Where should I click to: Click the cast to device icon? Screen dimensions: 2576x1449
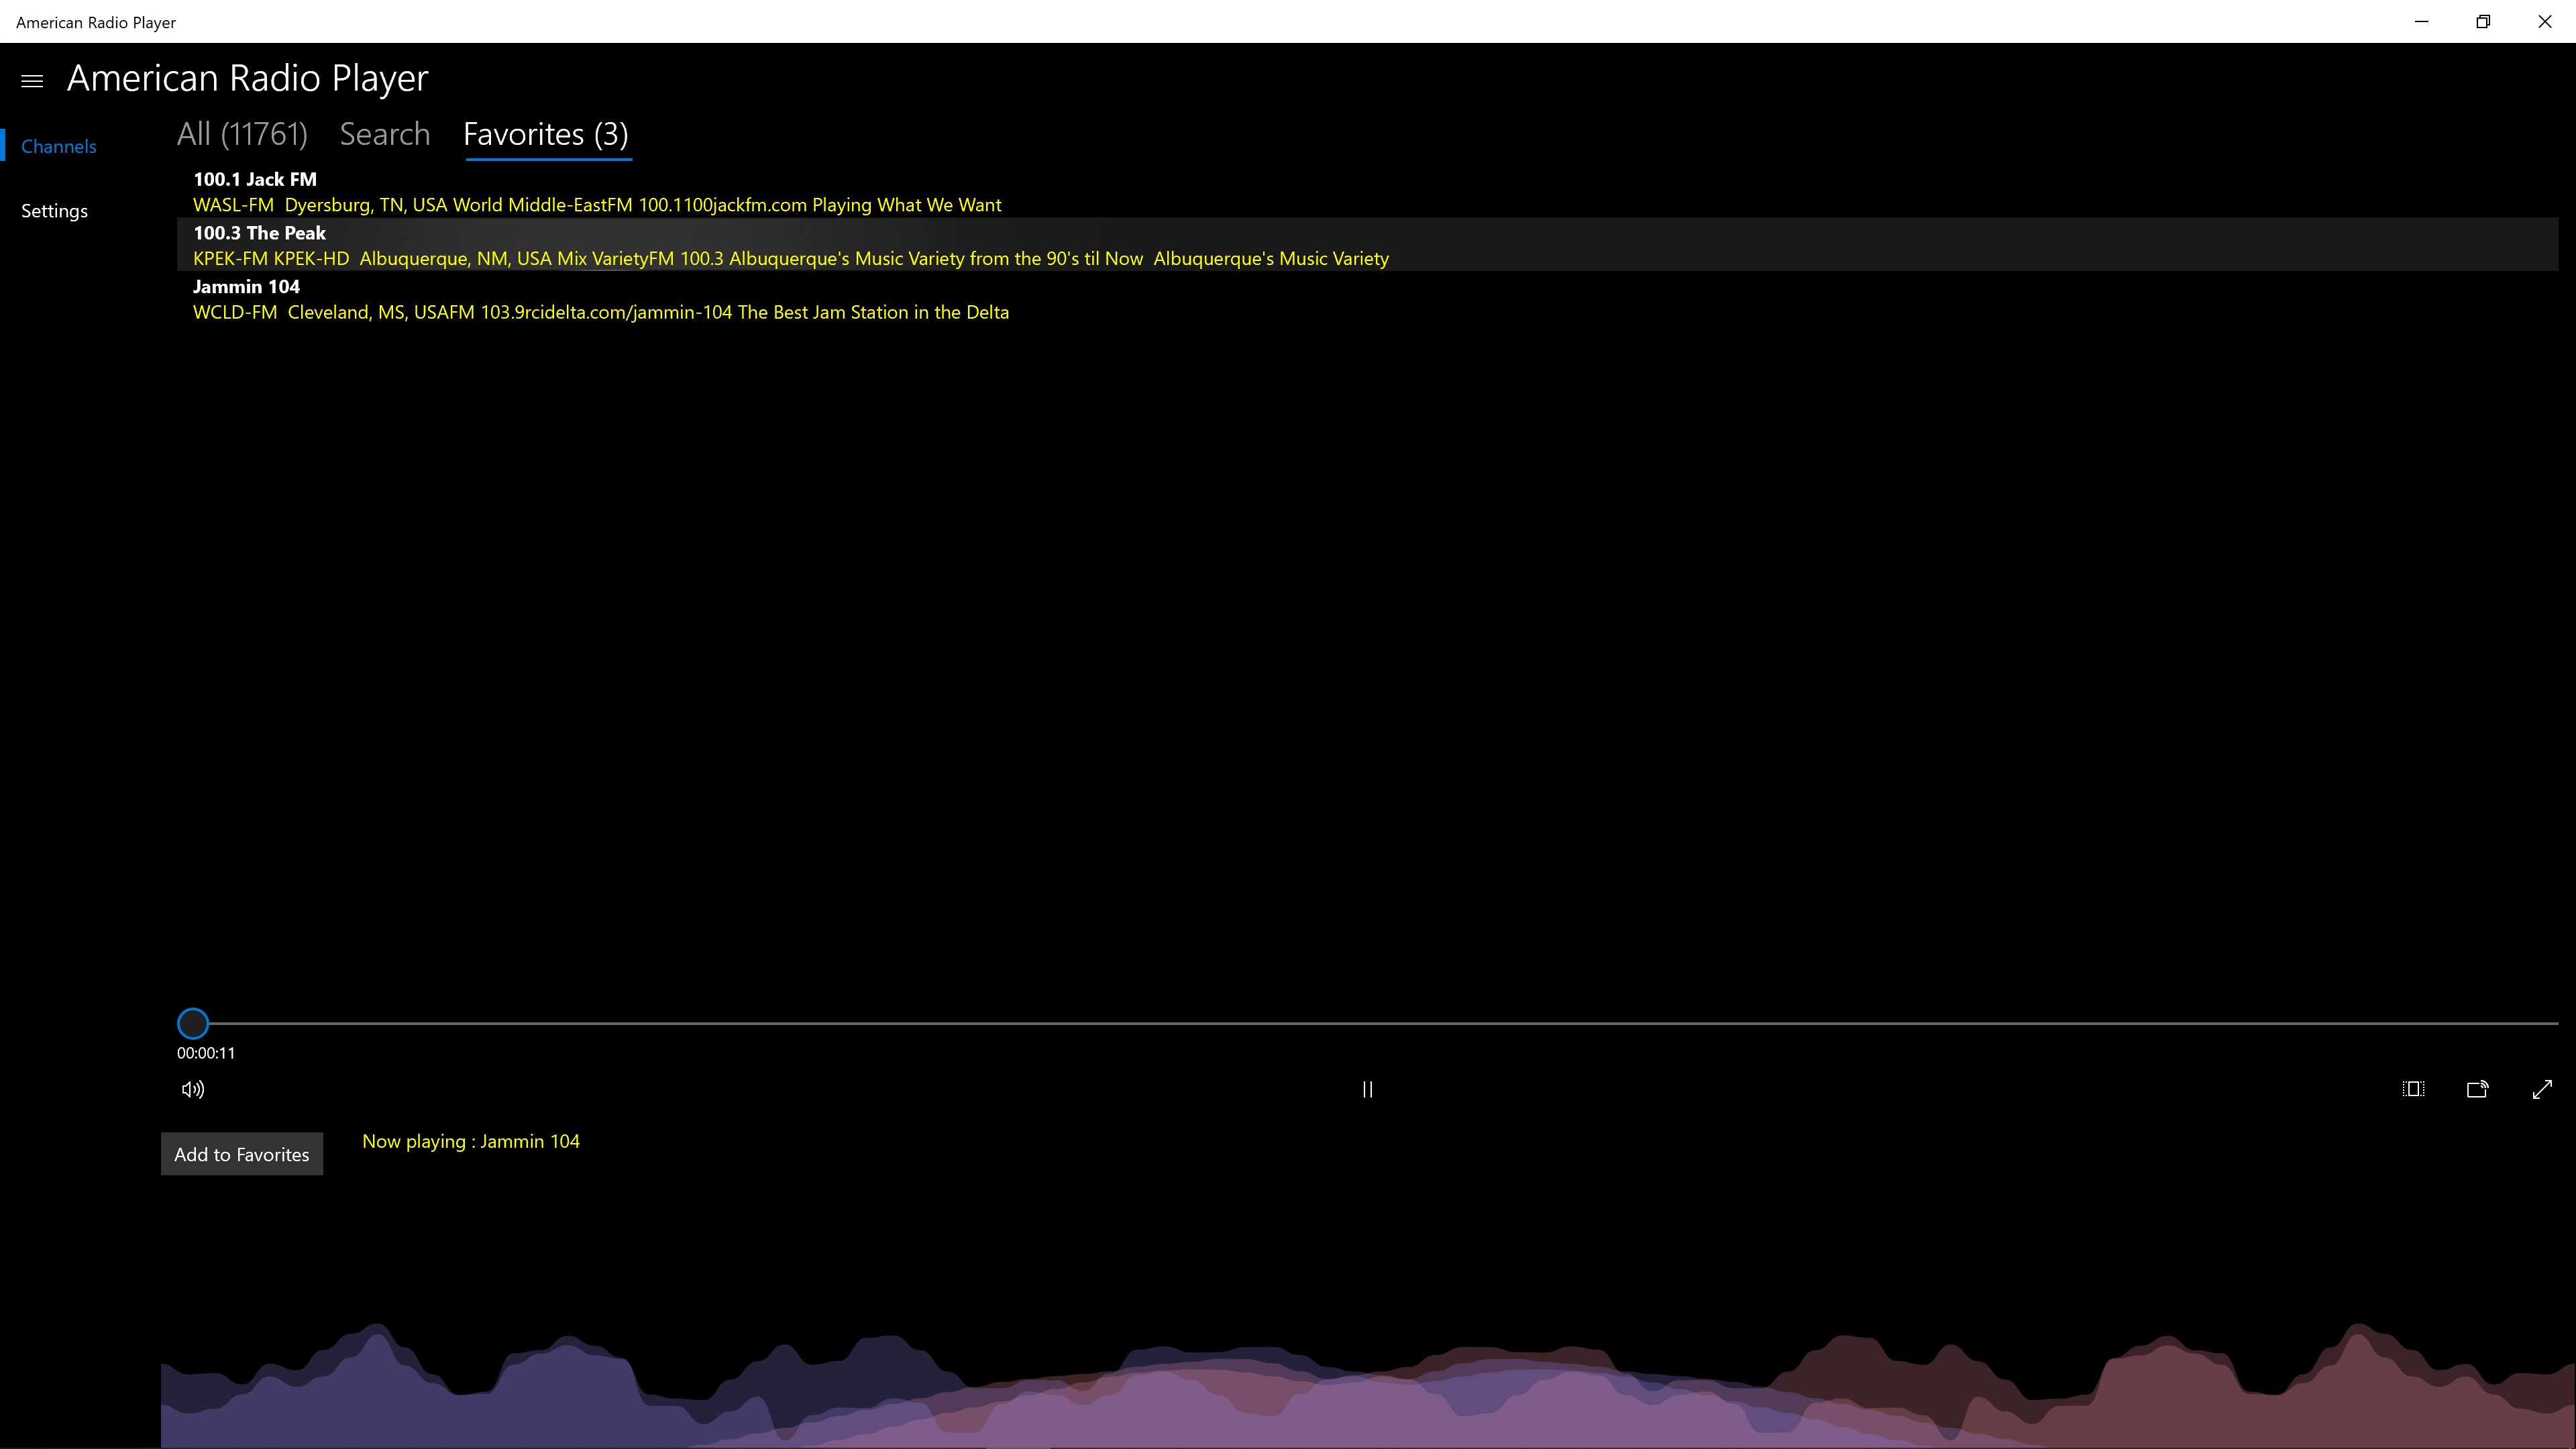[2477, 1089]
